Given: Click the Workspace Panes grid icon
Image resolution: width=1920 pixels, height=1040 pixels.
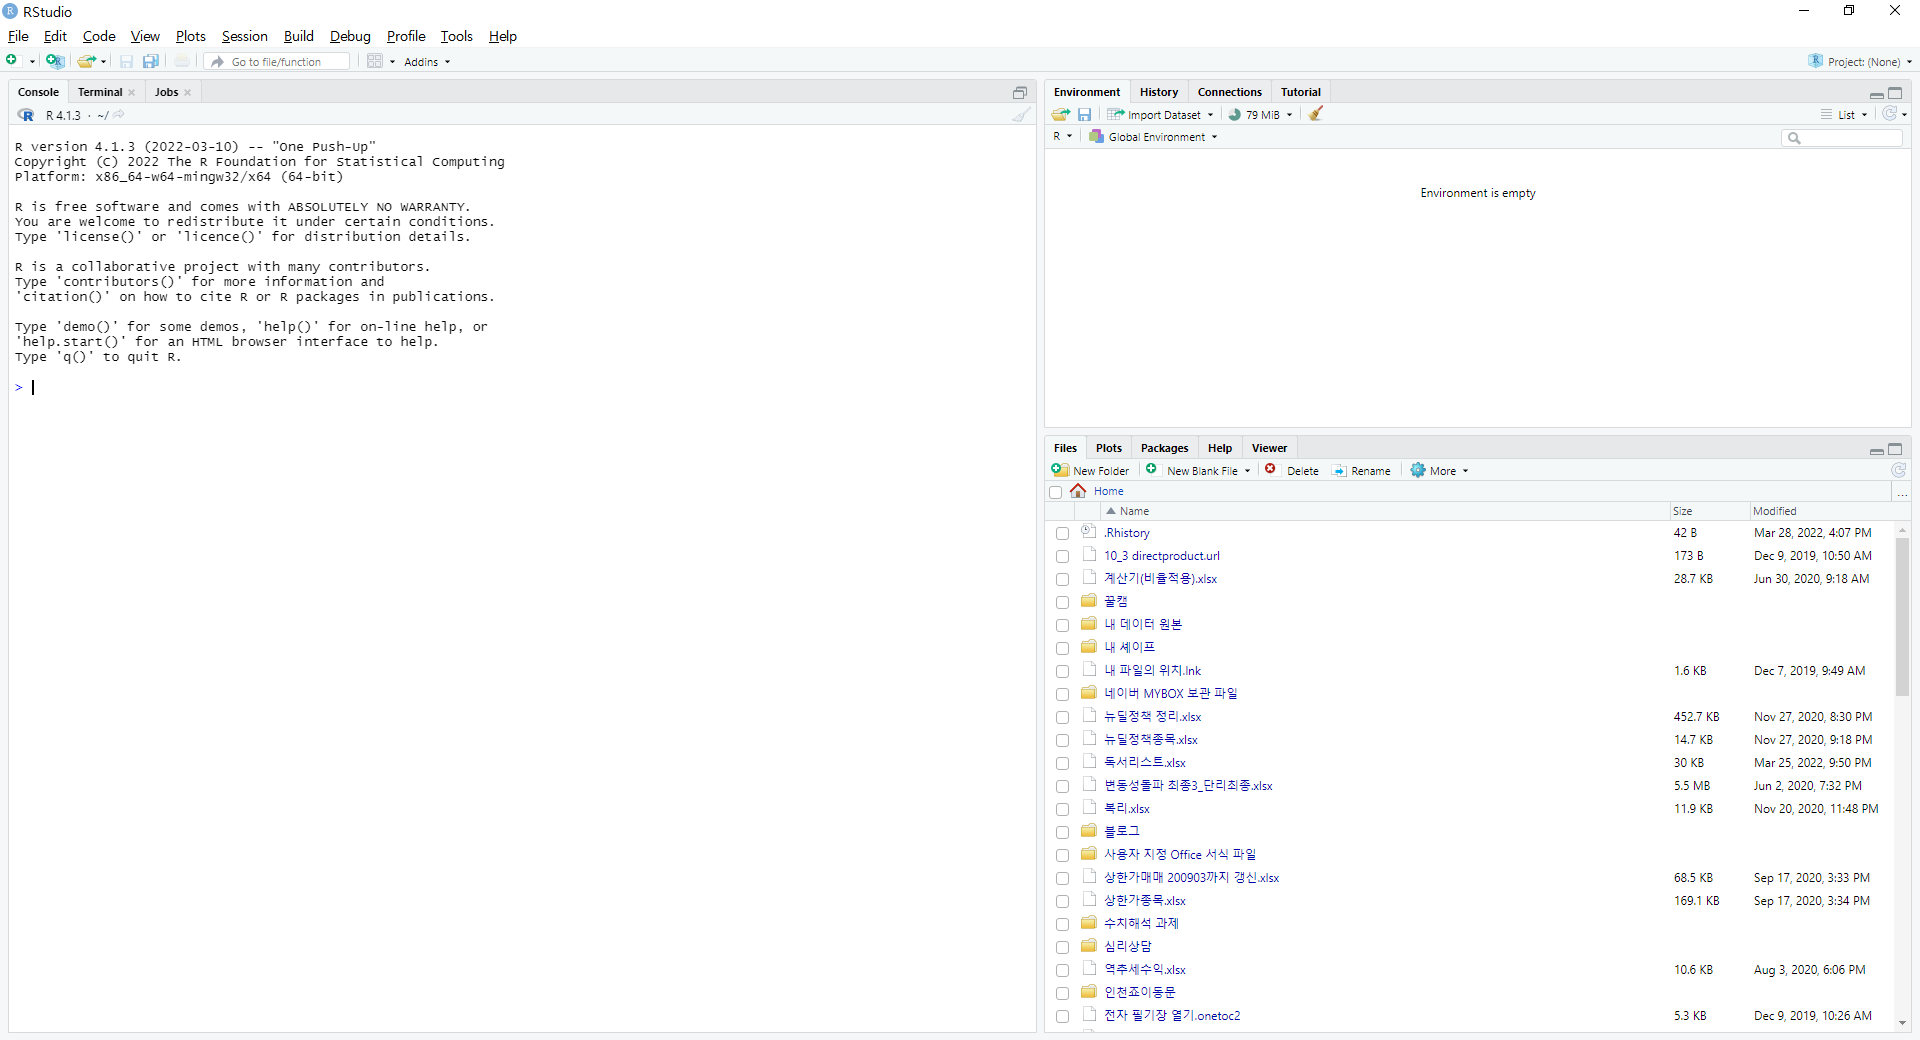Looking at the screenshot, I should pos(375,62).
